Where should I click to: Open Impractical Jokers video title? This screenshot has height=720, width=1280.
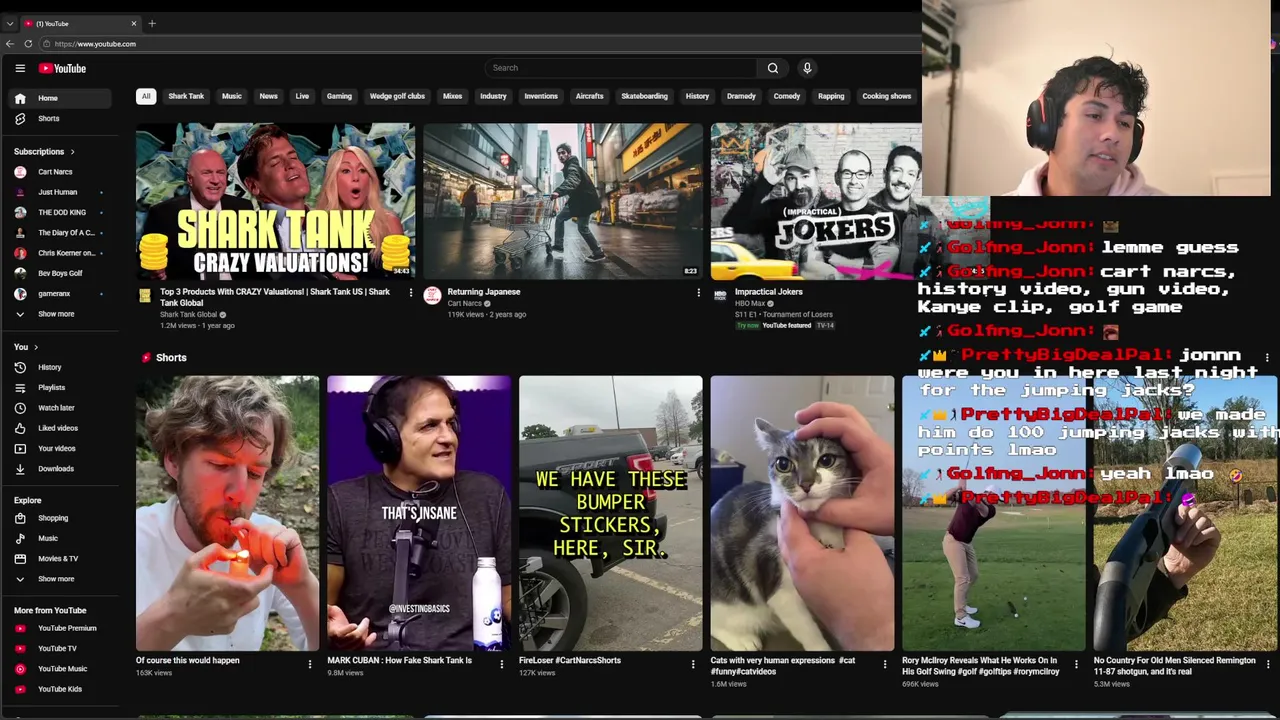(769, 292)
